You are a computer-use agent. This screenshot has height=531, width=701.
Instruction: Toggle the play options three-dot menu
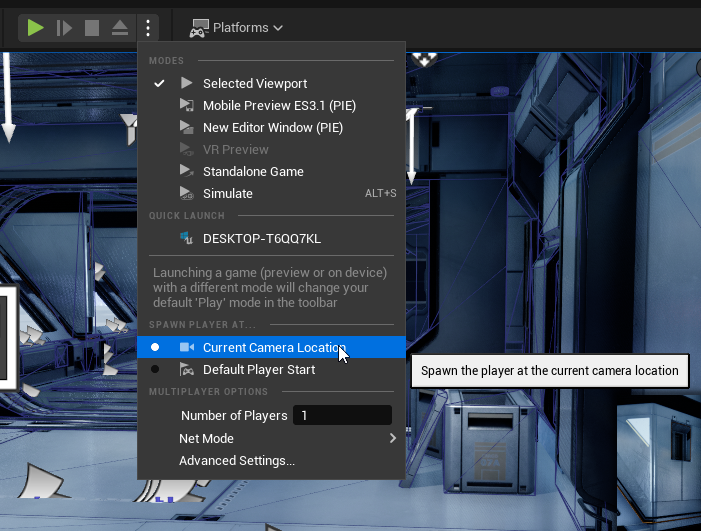point(147,28)
